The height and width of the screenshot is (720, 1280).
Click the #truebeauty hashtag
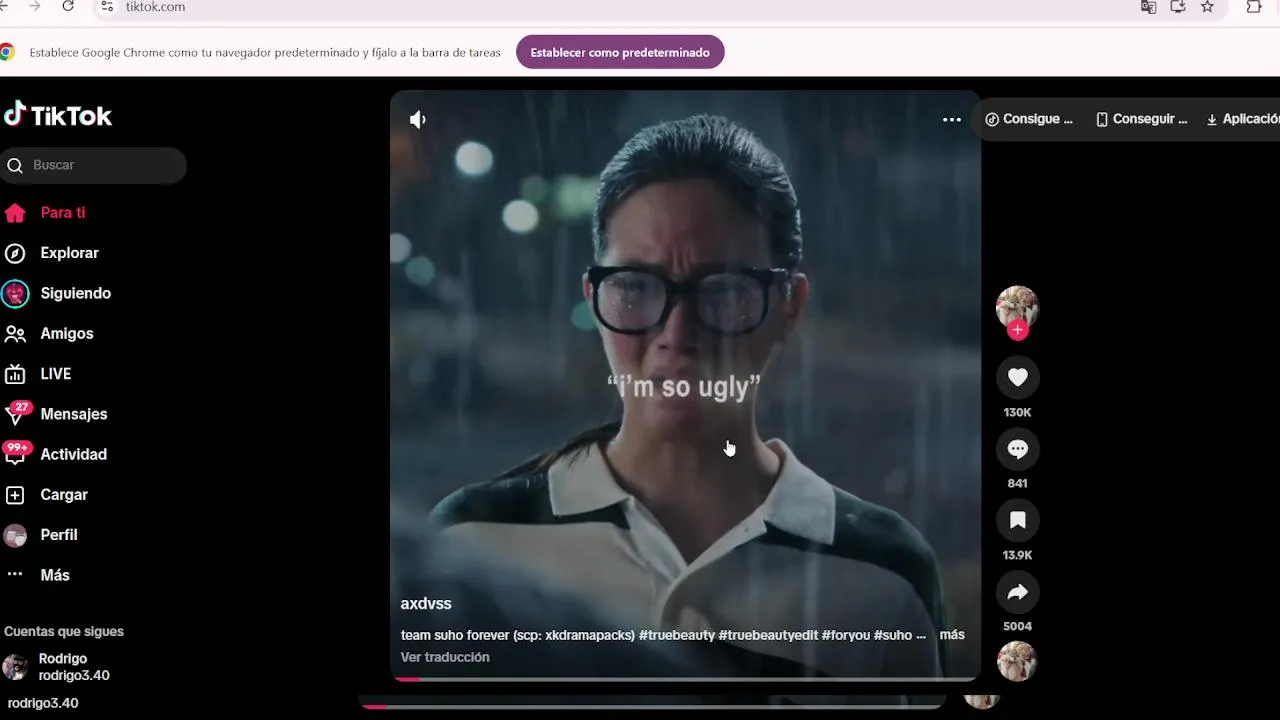tap(677, 635)
